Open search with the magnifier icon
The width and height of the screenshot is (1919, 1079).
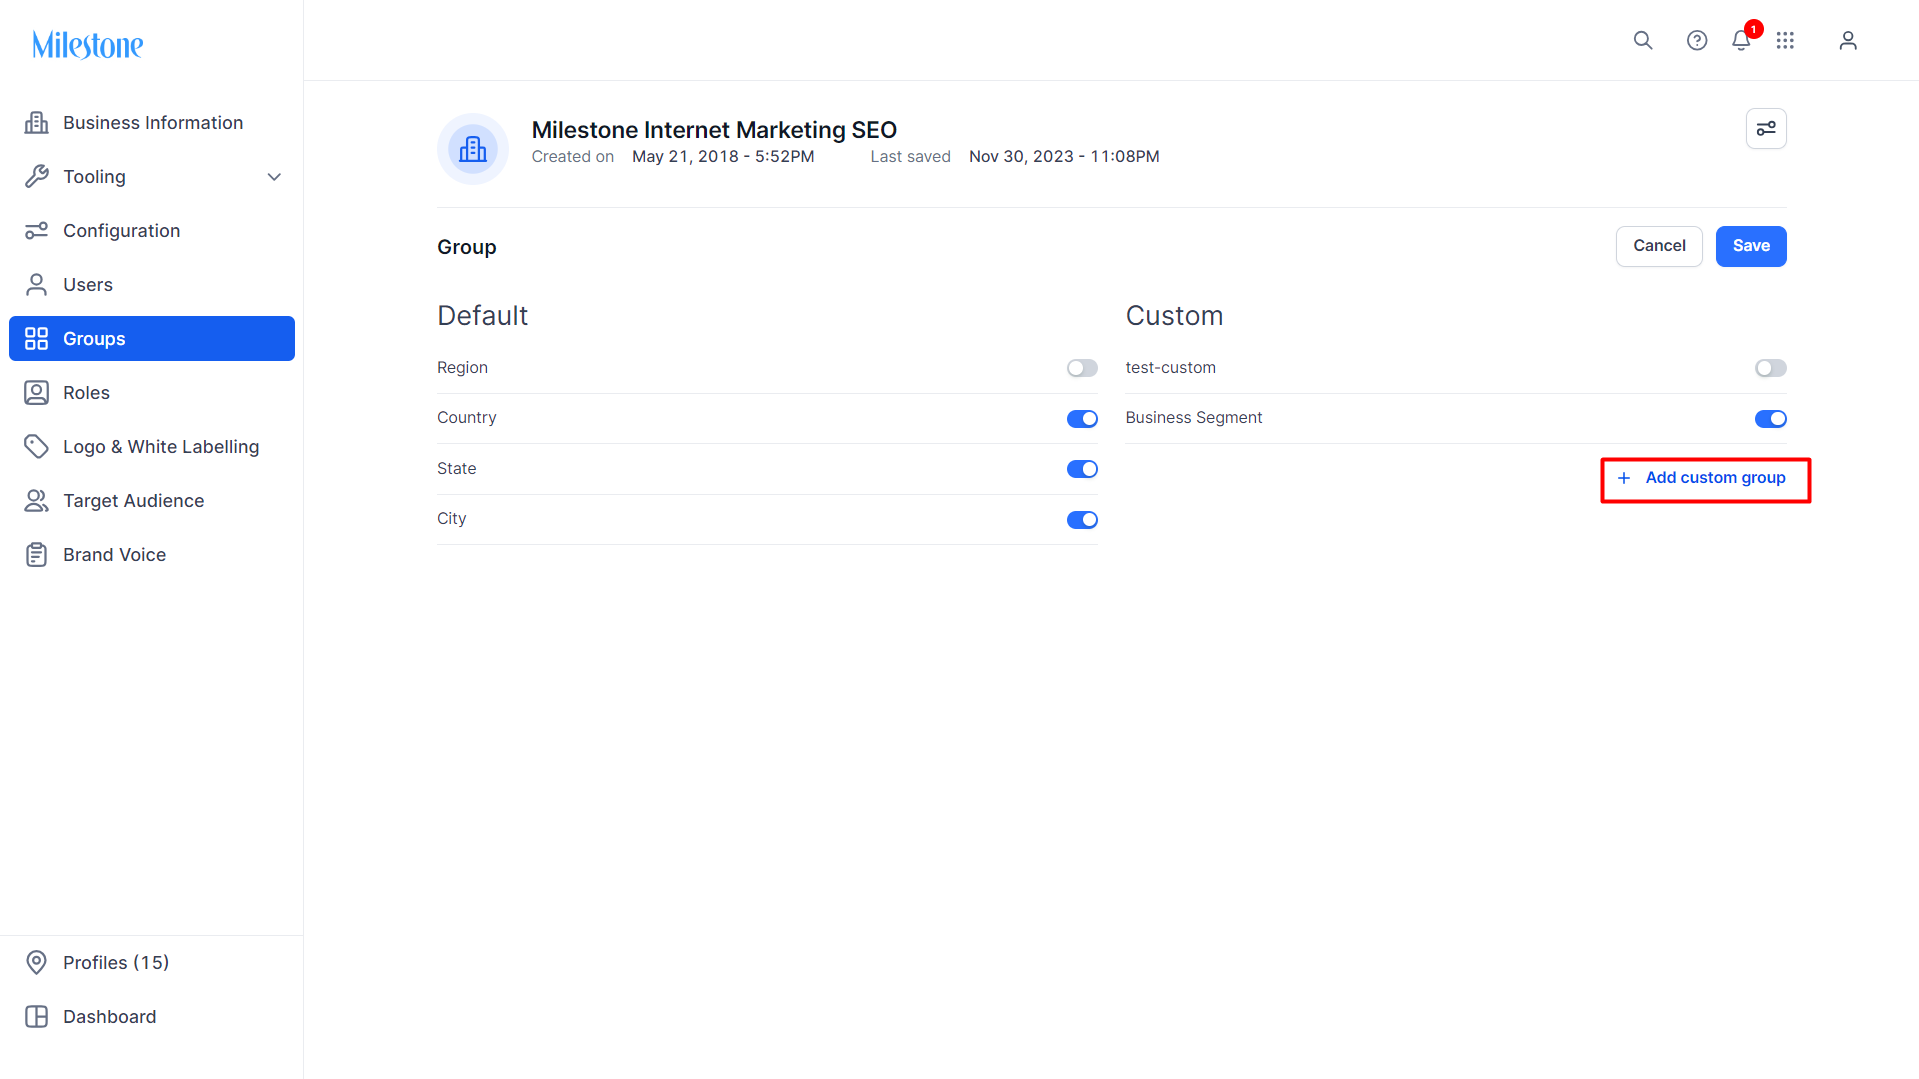tap(1643, 40)
